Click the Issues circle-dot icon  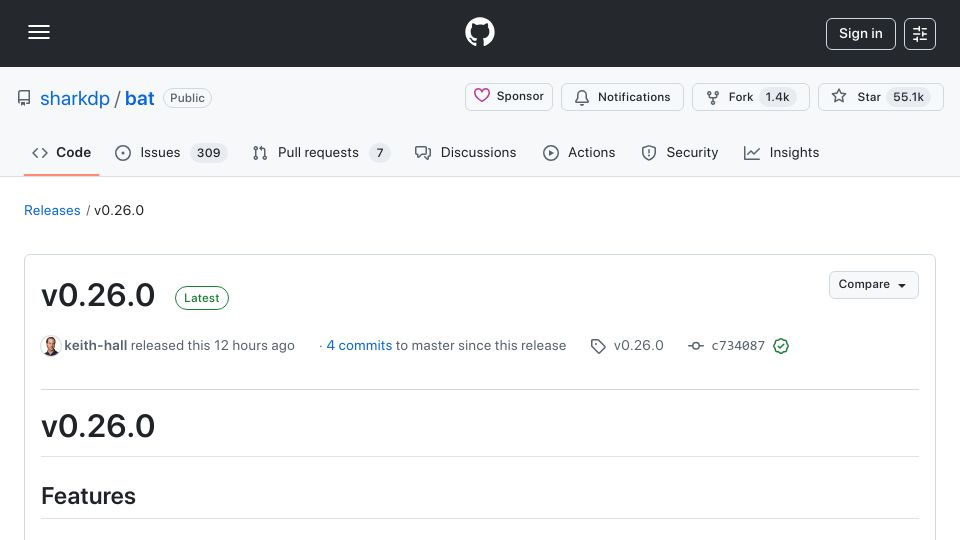point(122,153)
